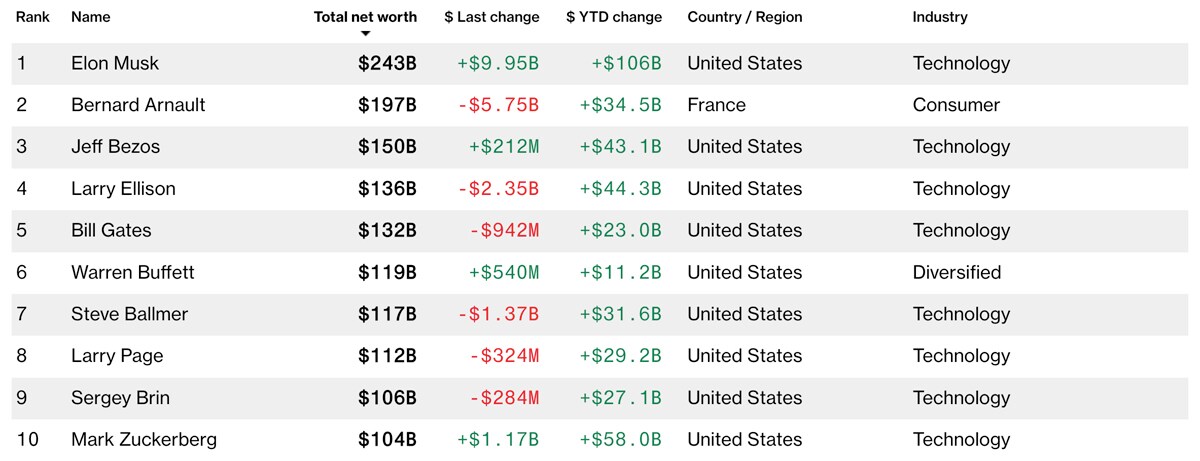This screenshot has height=461, width=1200.
Task: Sort table by Rank column header
Action: pos(33,17)
